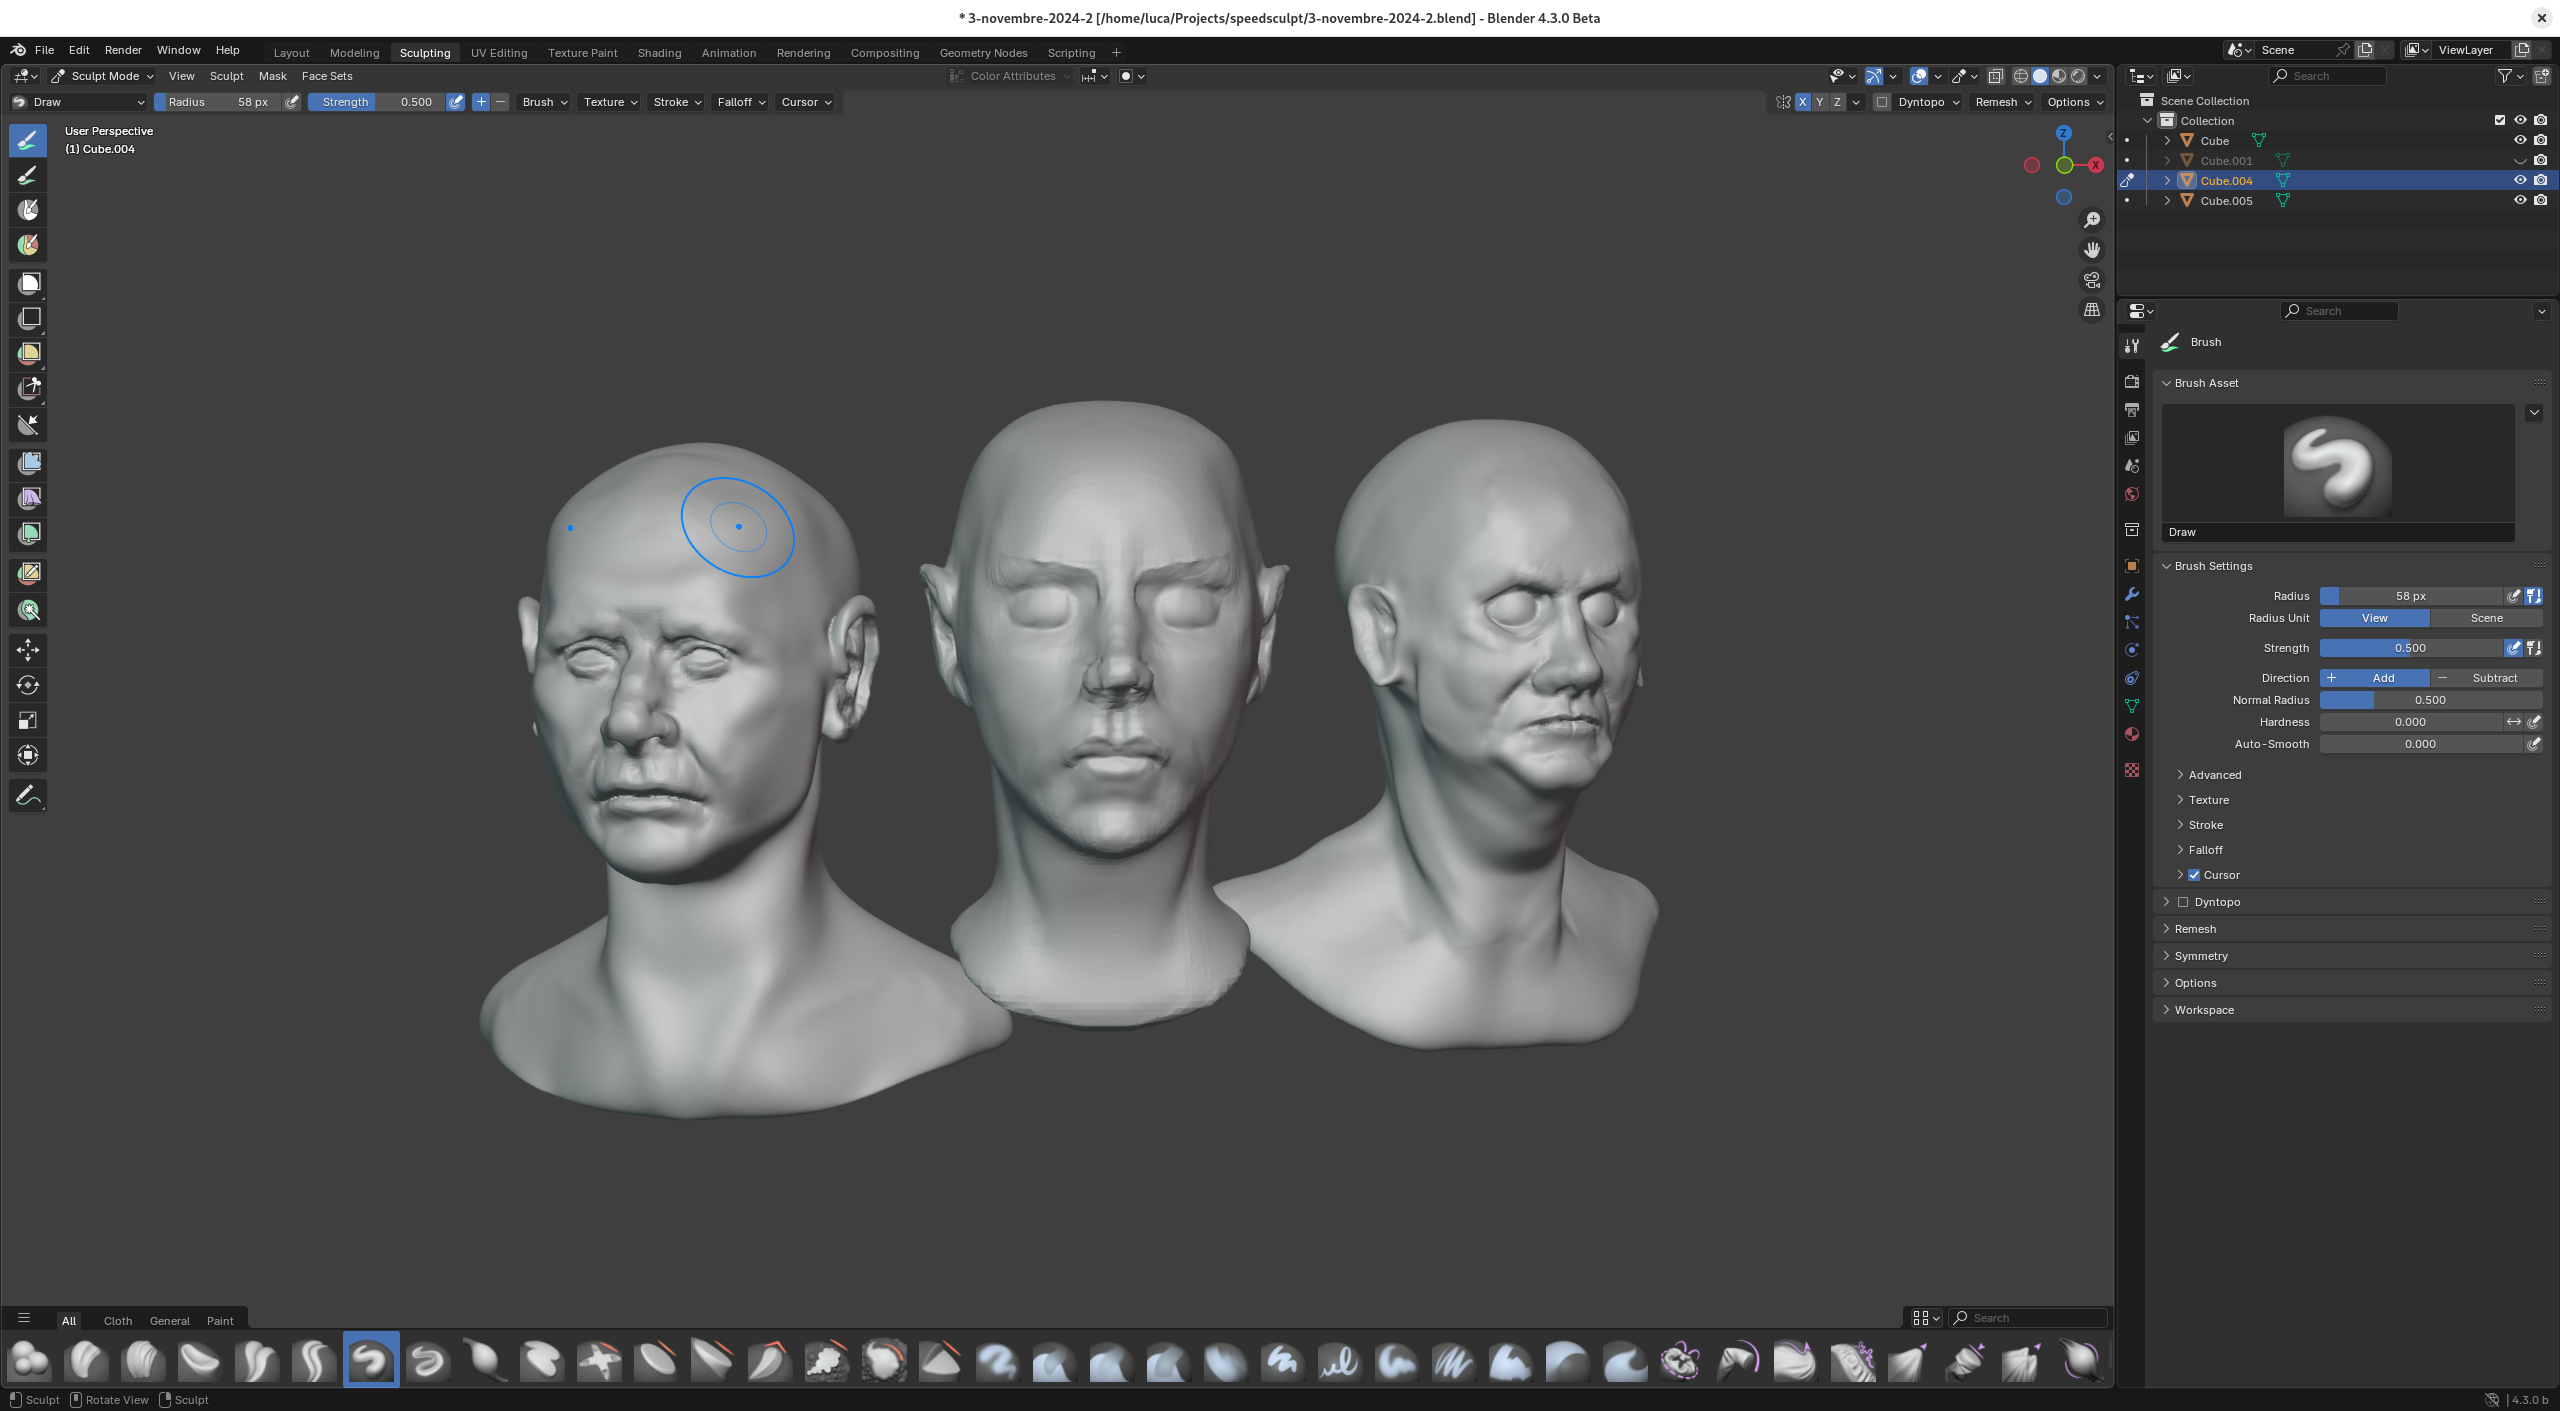This screenshot has width=2560, height=1411.
Task: Select the Mask brush tool
Action: (28, 210)
